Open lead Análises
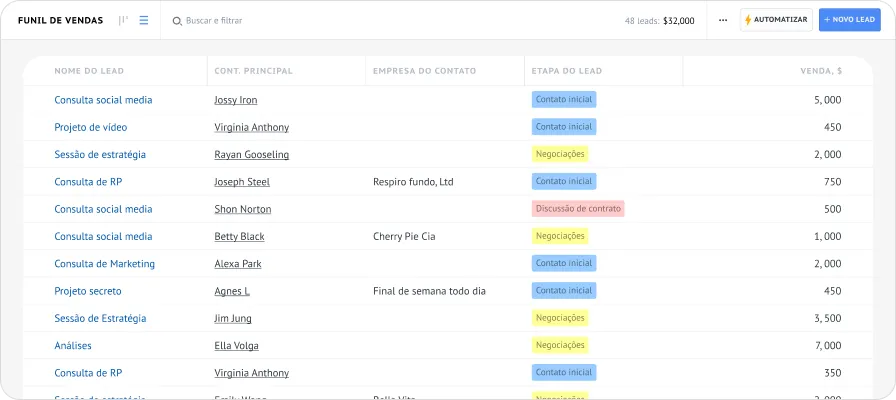896x400 pixels. (73, 346)
